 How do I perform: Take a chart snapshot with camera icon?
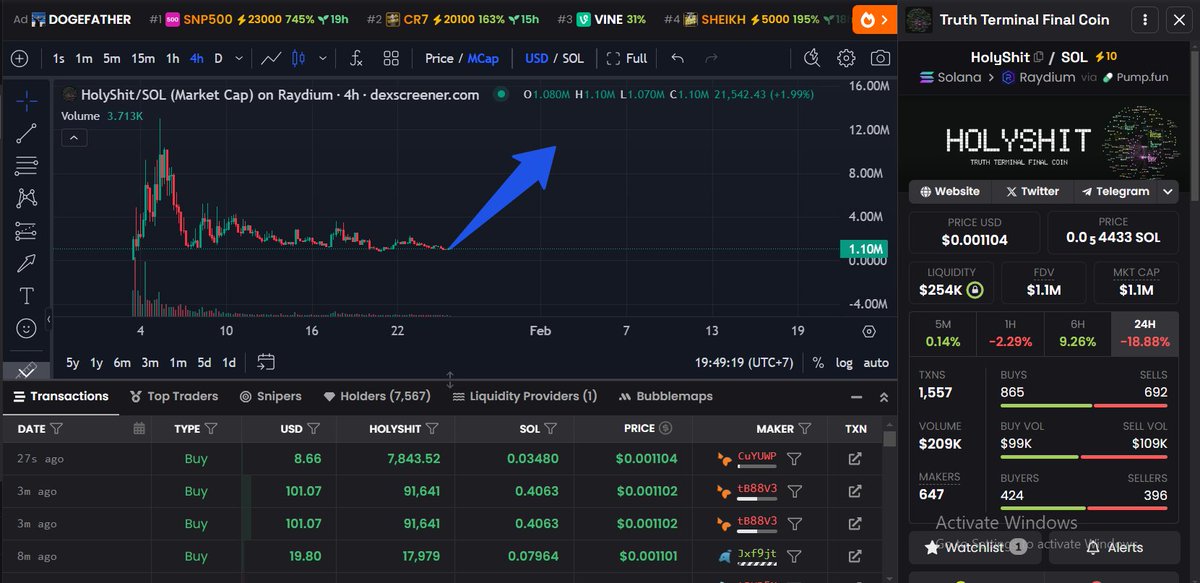click(880, 58)
